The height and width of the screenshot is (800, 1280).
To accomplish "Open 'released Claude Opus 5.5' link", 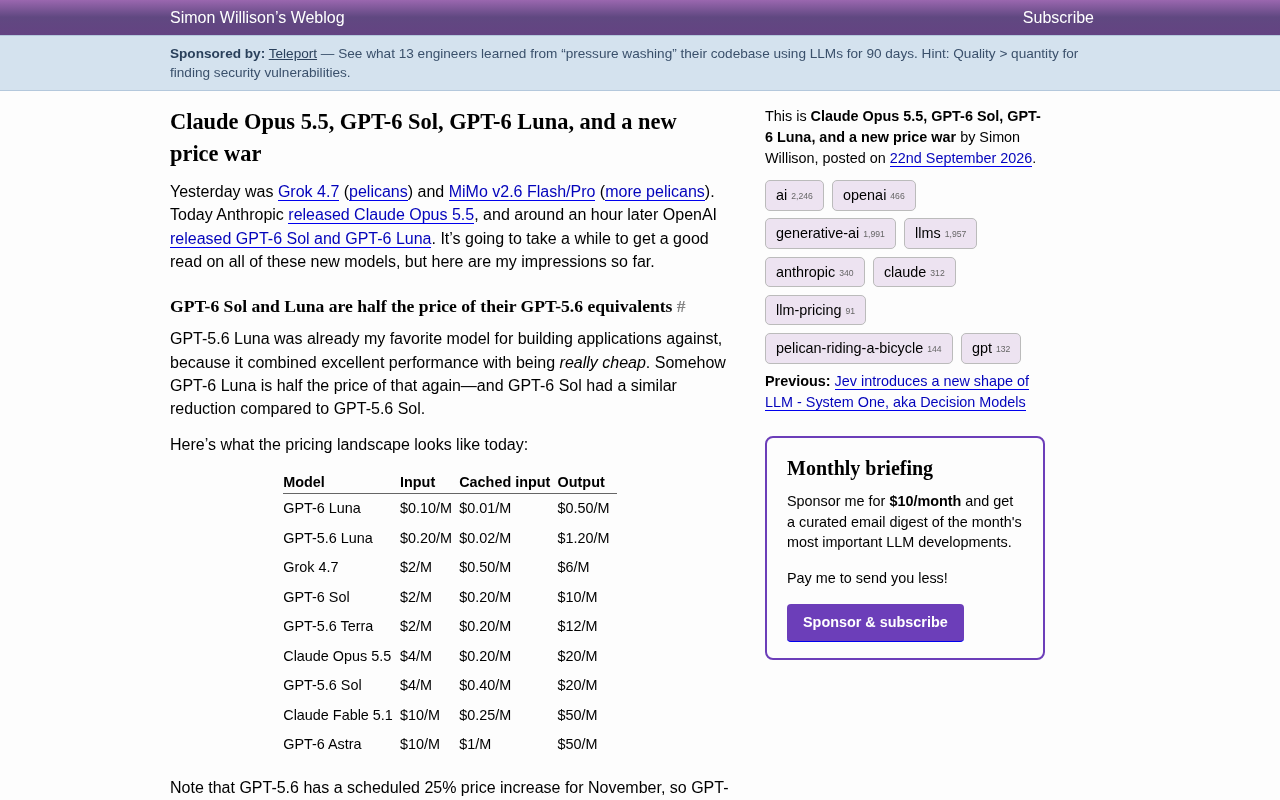I will (381, 214).
